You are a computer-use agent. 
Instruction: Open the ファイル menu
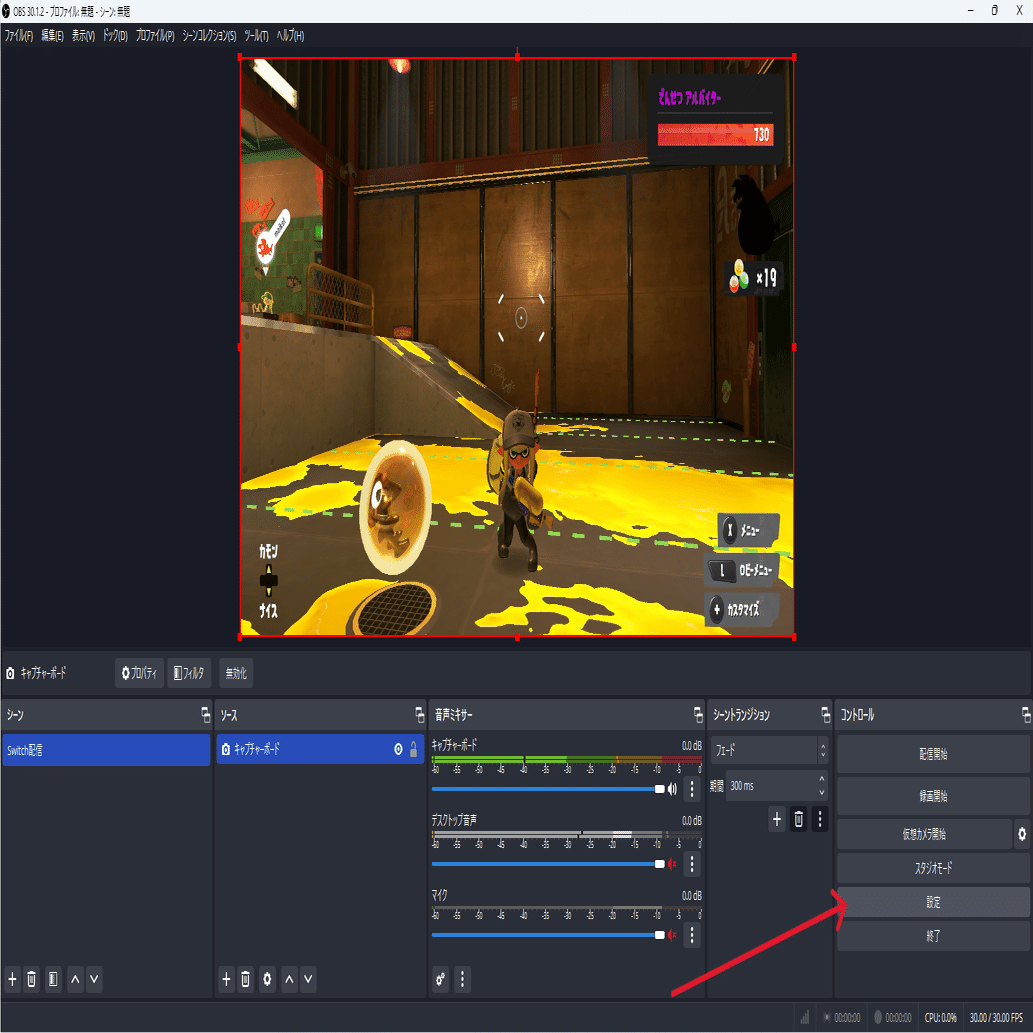18,36
